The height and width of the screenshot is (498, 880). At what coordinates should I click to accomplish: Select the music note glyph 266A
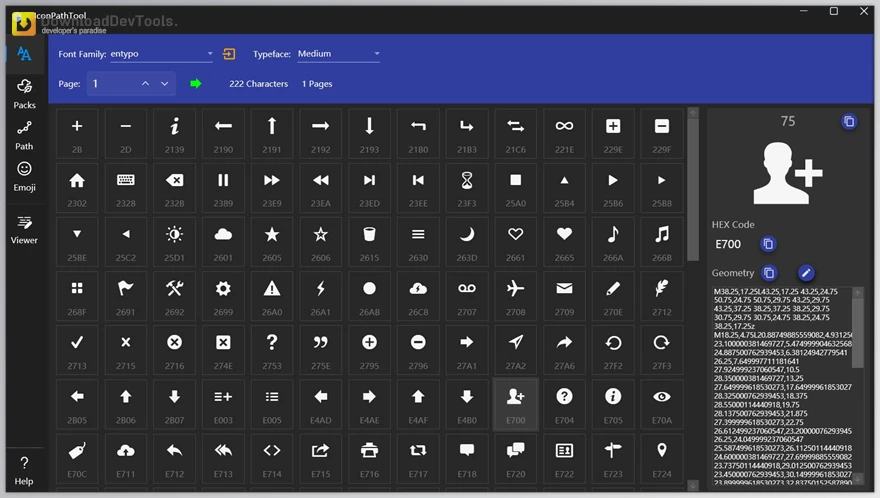point(612,241)
